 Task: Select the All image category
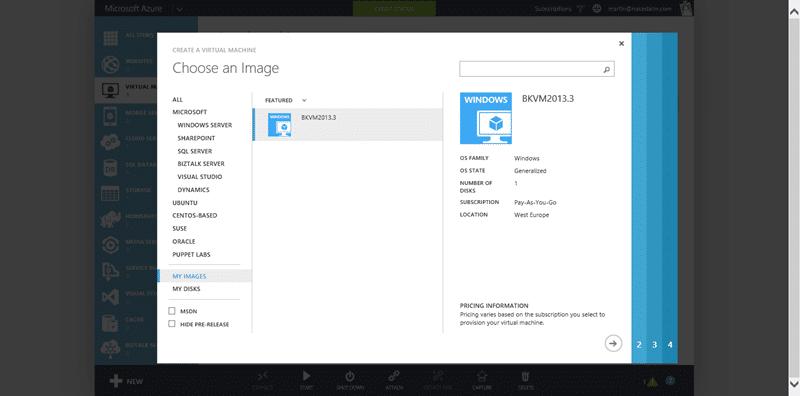point(178,100)
